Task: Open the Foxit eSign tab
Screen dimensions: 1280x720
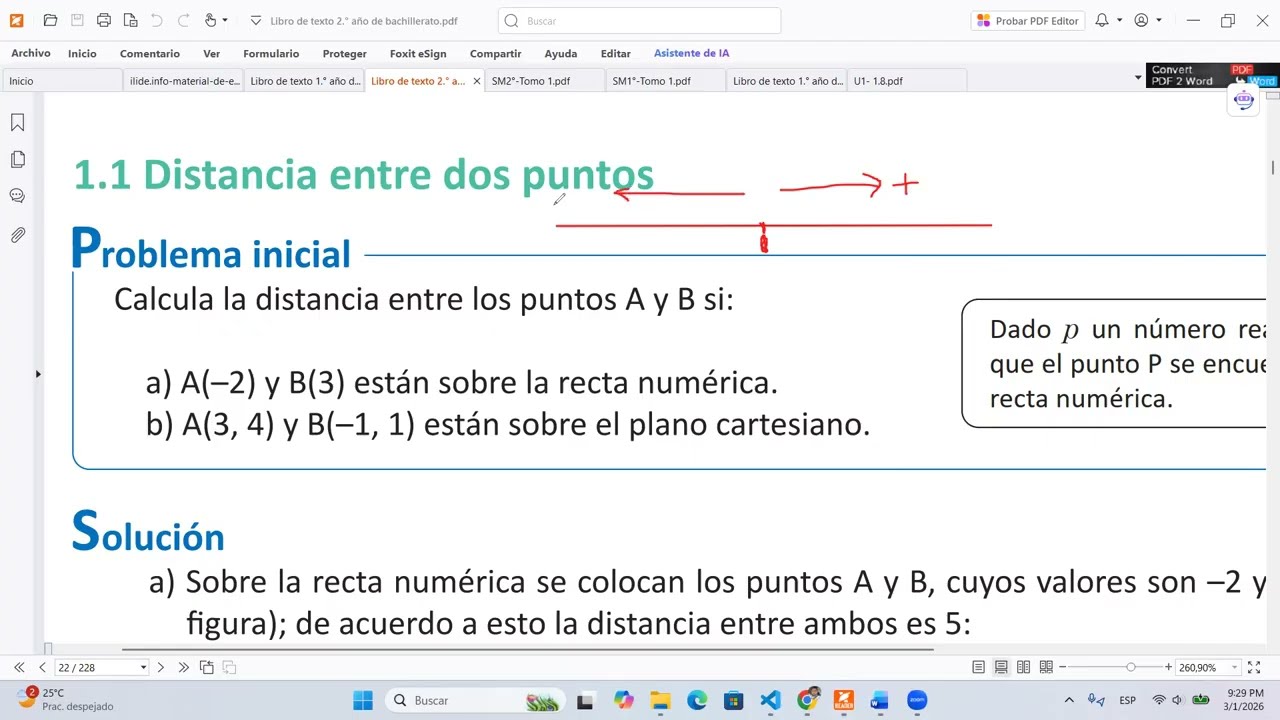Action: tap(418, 53)
